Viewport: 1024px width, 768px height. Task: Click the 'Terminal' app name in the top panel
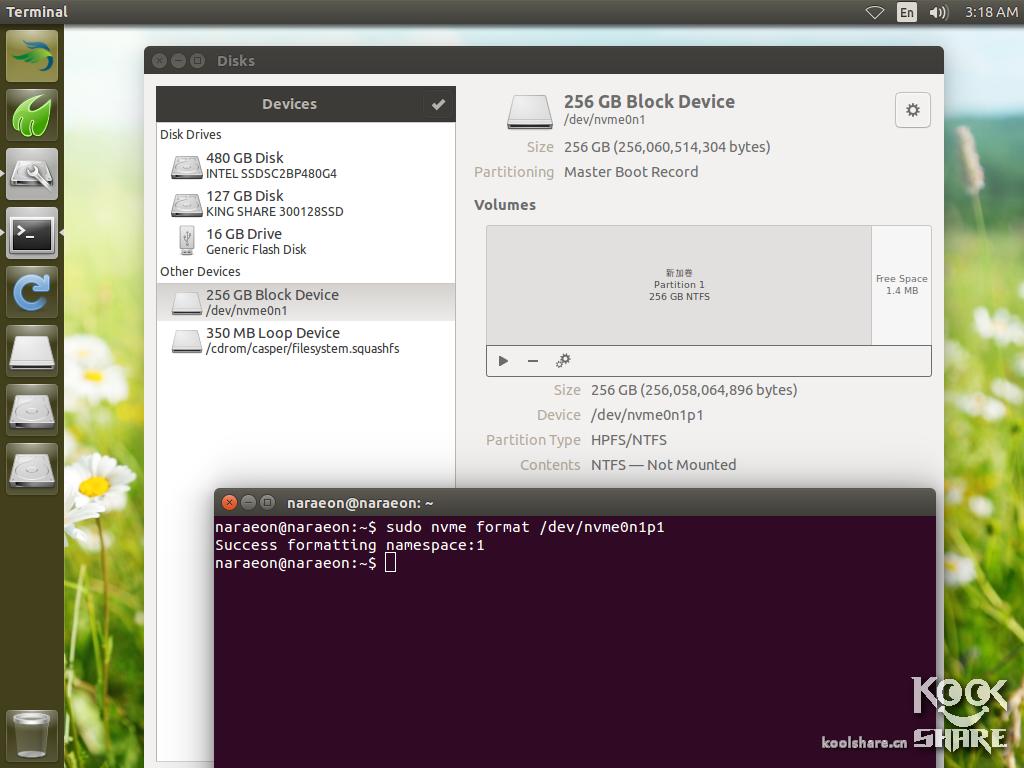[x=37, y=12]
